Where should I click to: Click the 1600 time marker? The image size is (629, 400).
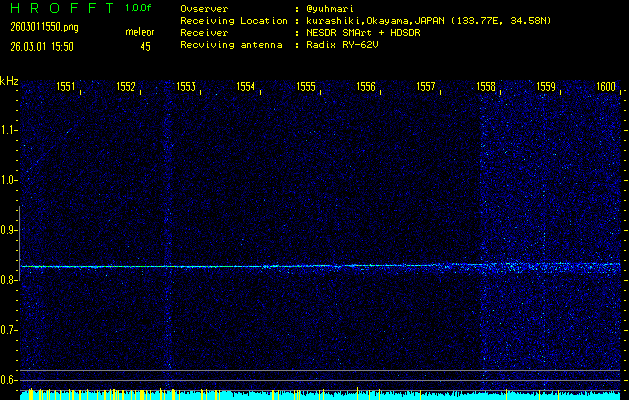(x=606, y=87)
